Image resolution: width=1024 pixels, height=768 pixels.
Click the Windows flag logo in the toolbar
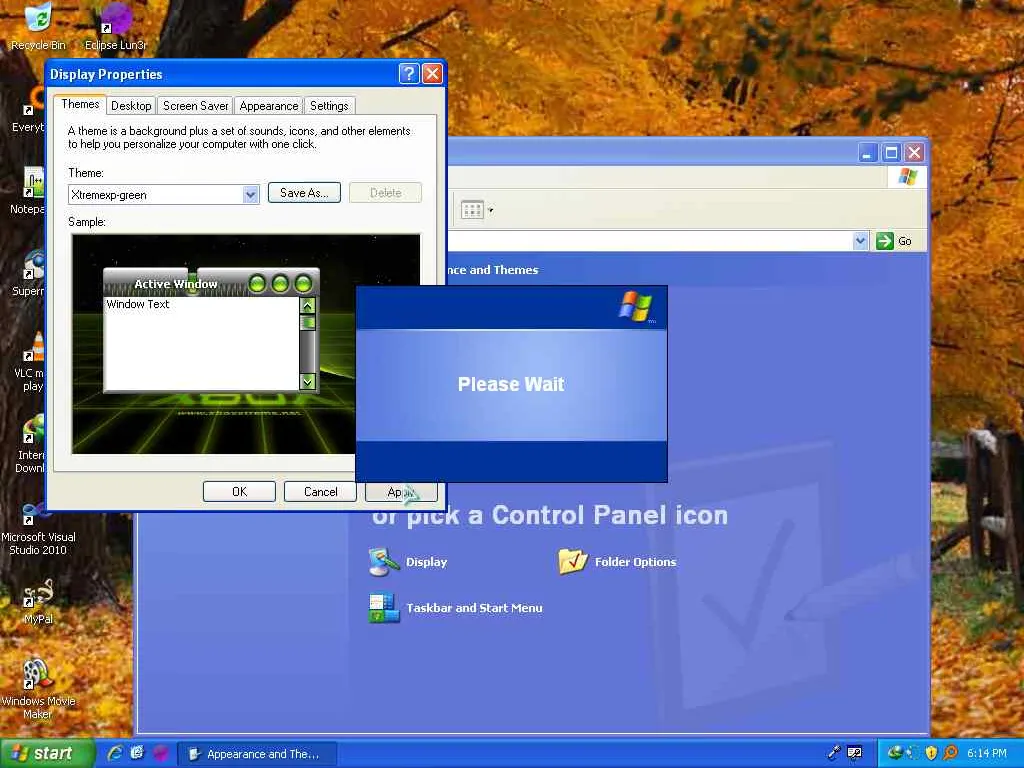[x=908, y=177]
